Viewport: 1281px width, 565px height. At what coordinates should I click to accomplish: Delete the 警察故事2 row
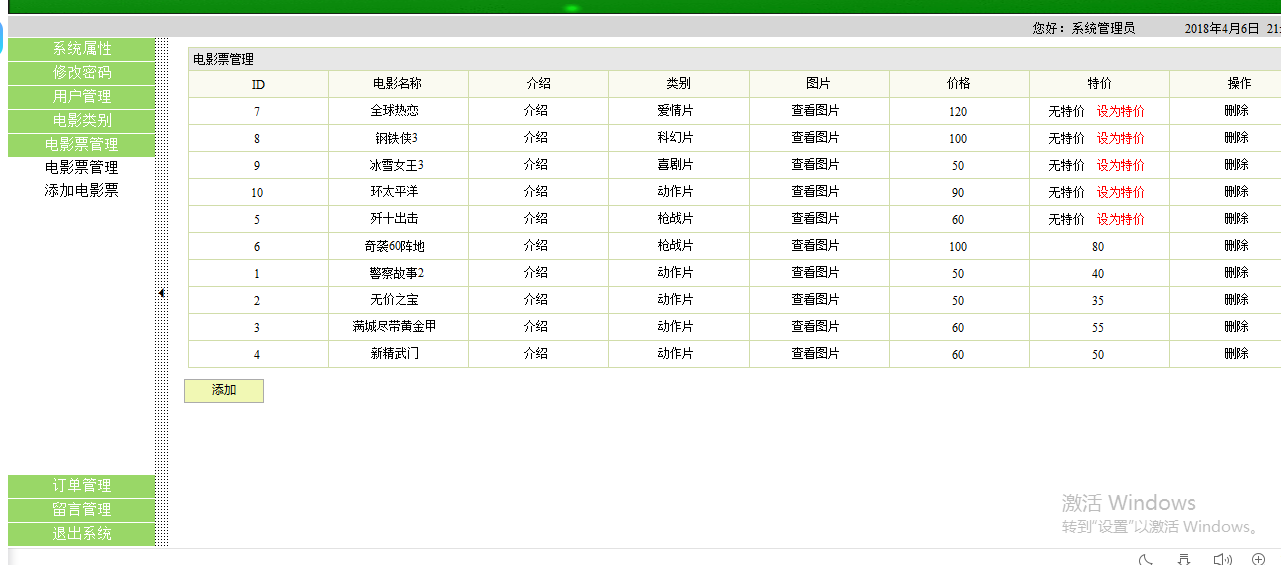(x=1236, y=273)
